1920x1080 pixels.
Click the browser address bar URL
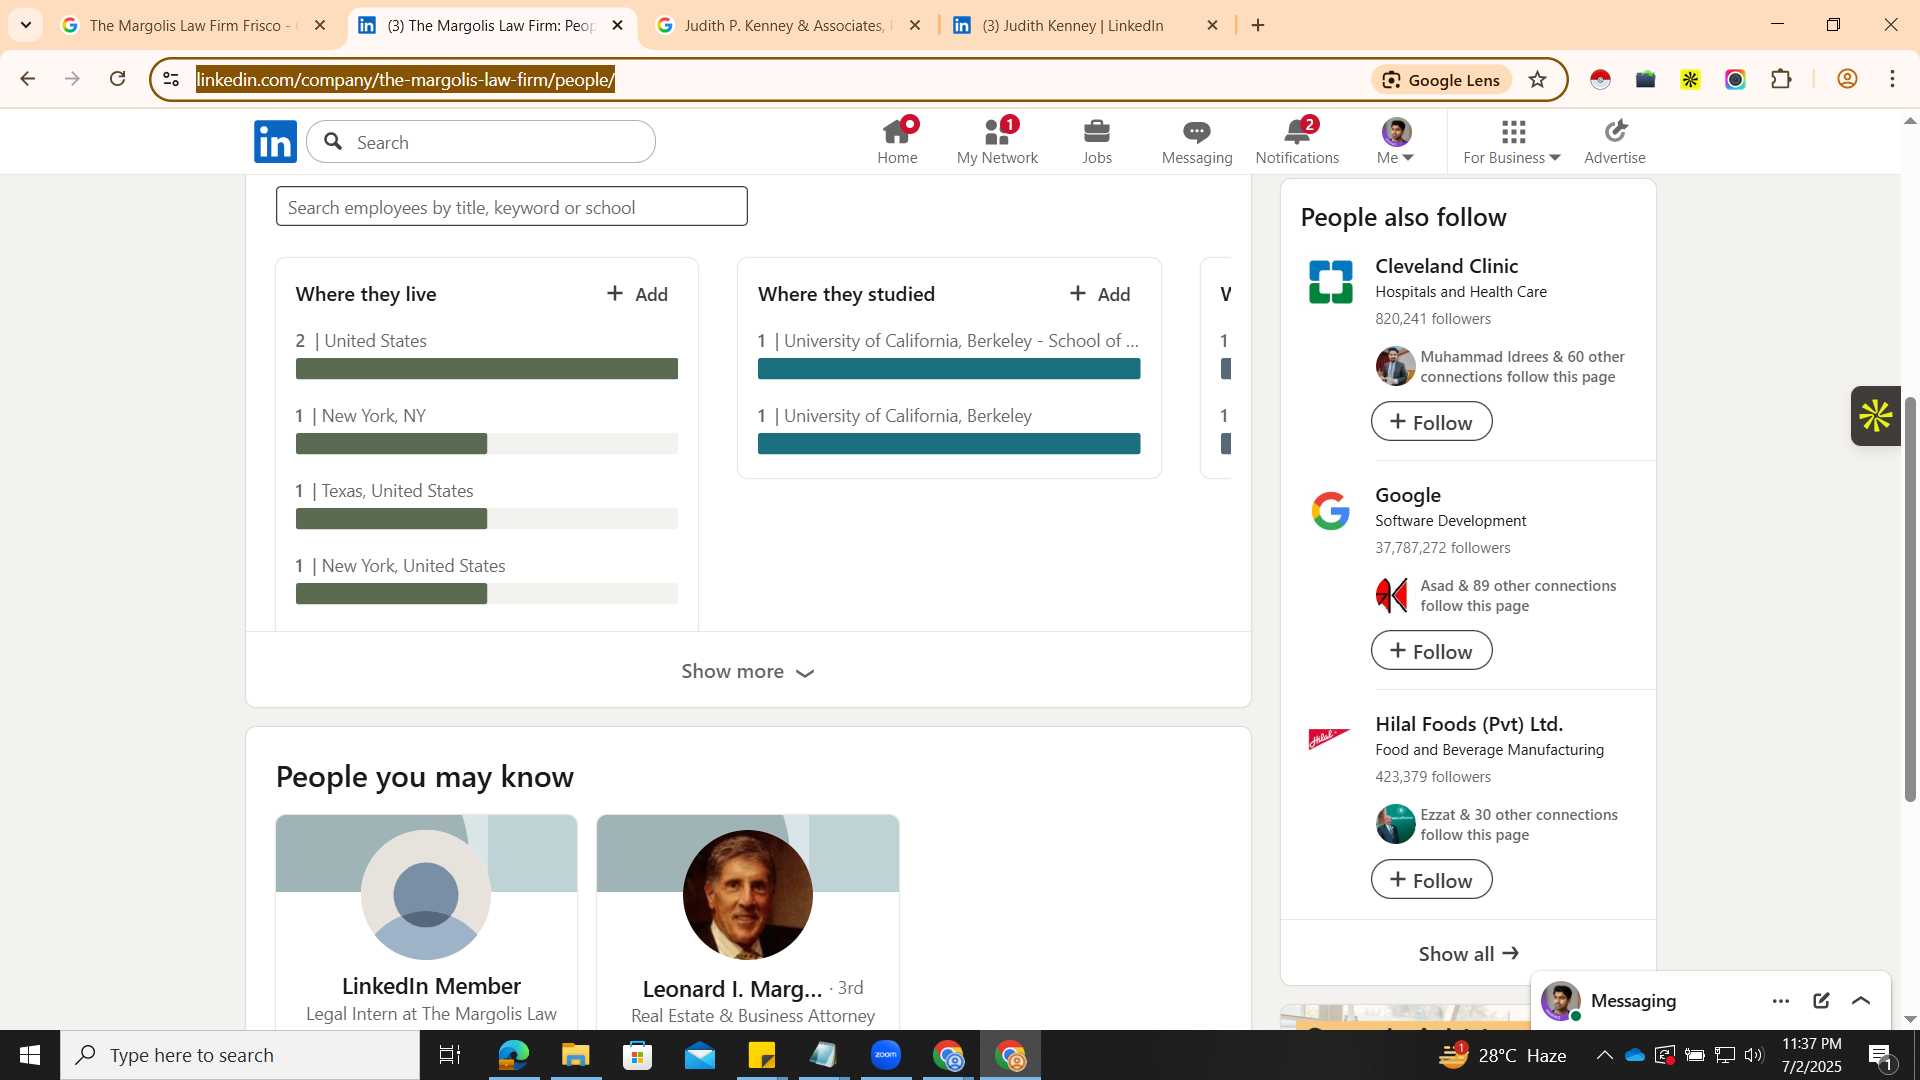405,80
